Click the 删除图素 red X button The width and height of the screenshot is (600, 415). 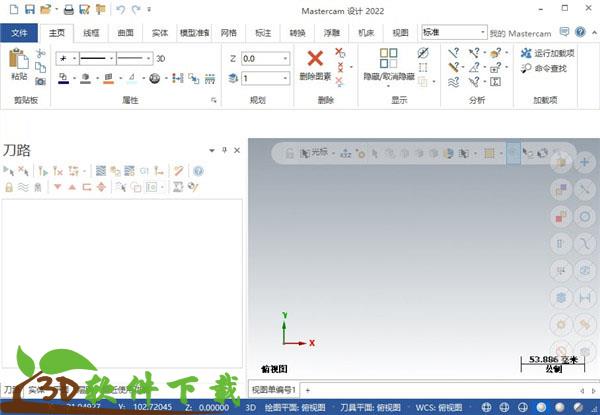315,65
